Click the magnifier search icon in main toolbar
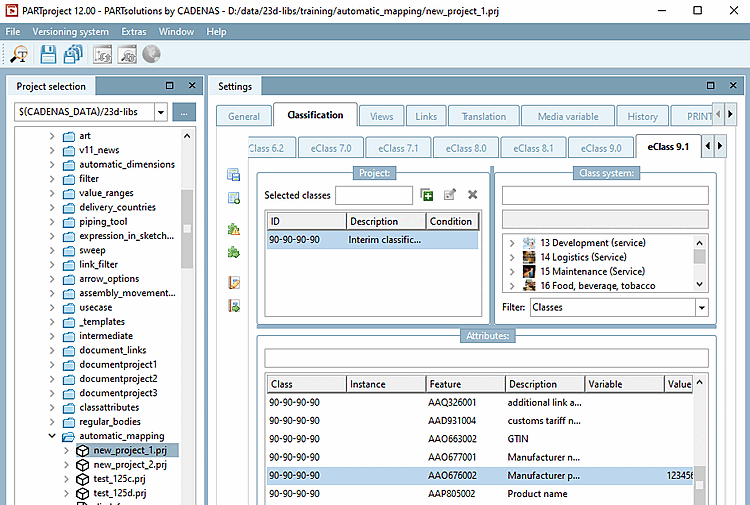The width and height of the screenshot is (750, 505). 18,55
